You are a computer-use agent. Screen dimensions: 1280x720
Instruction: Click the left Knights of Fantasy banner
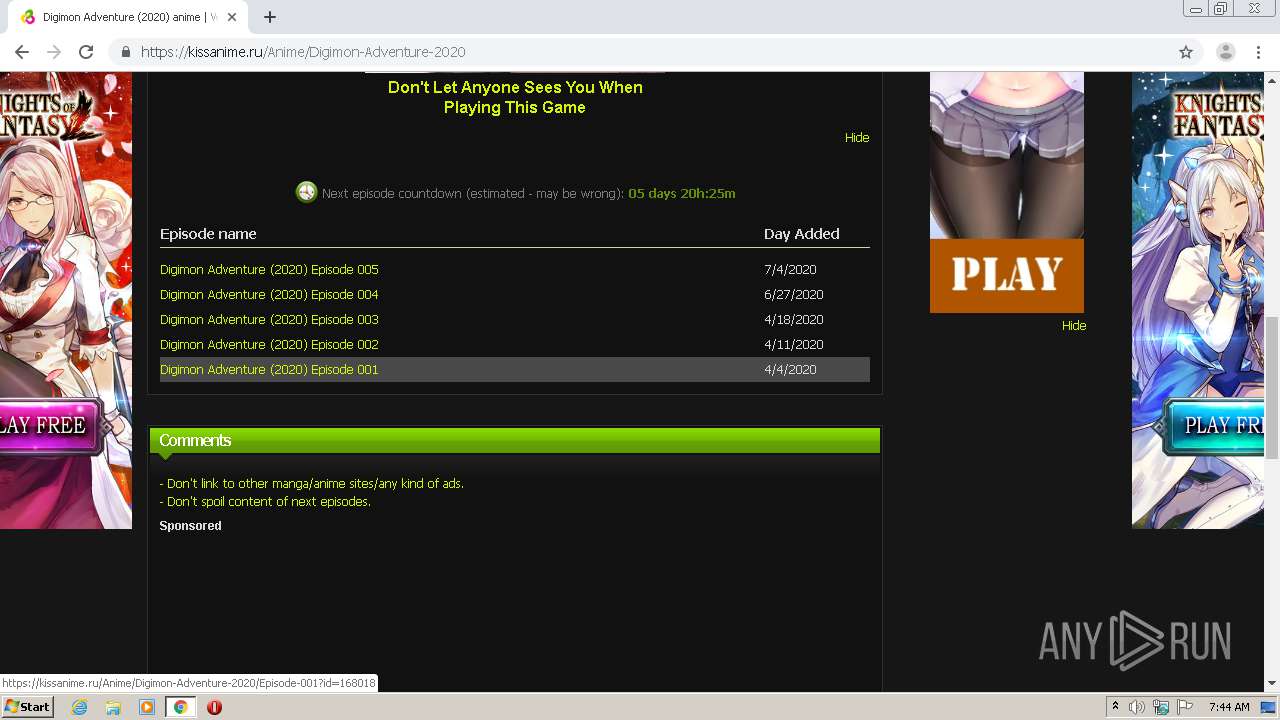pyautogui.click(x=66, y=300)
